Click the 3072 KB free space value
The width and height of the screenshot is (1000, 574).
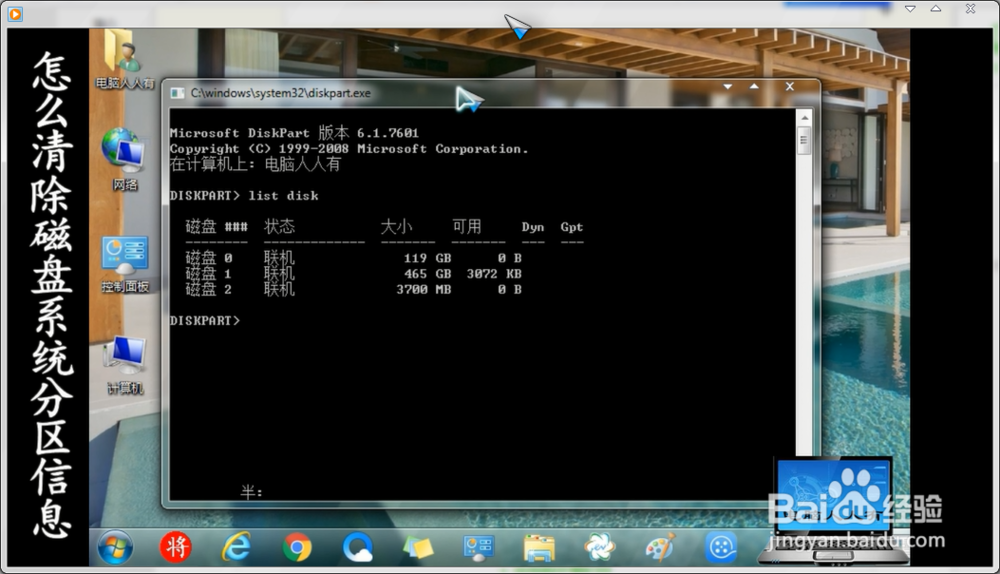(x=494, y=274)
